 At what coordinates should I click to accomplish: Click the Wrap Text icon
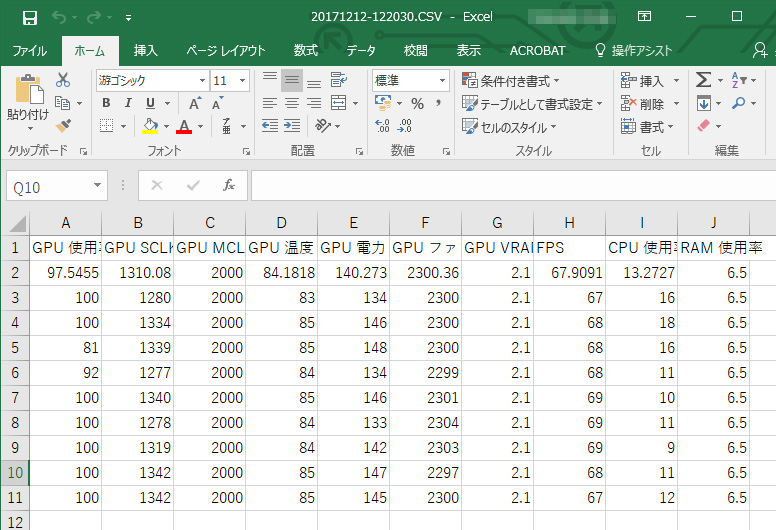coord(339,81)
